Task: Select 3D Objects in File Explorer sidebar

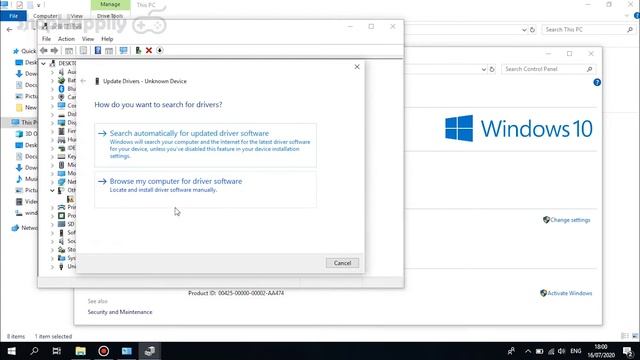Action: [27, 133]
